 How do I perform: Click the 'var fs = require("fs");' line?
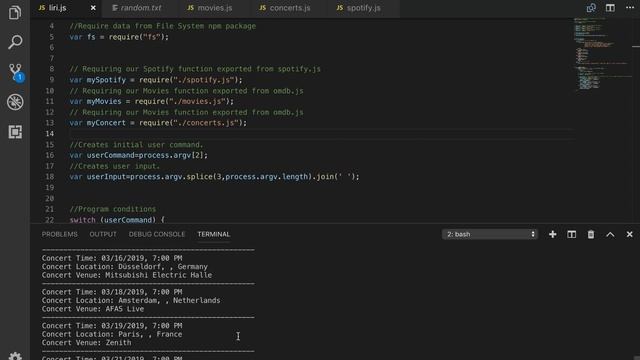tap(119, 37)
